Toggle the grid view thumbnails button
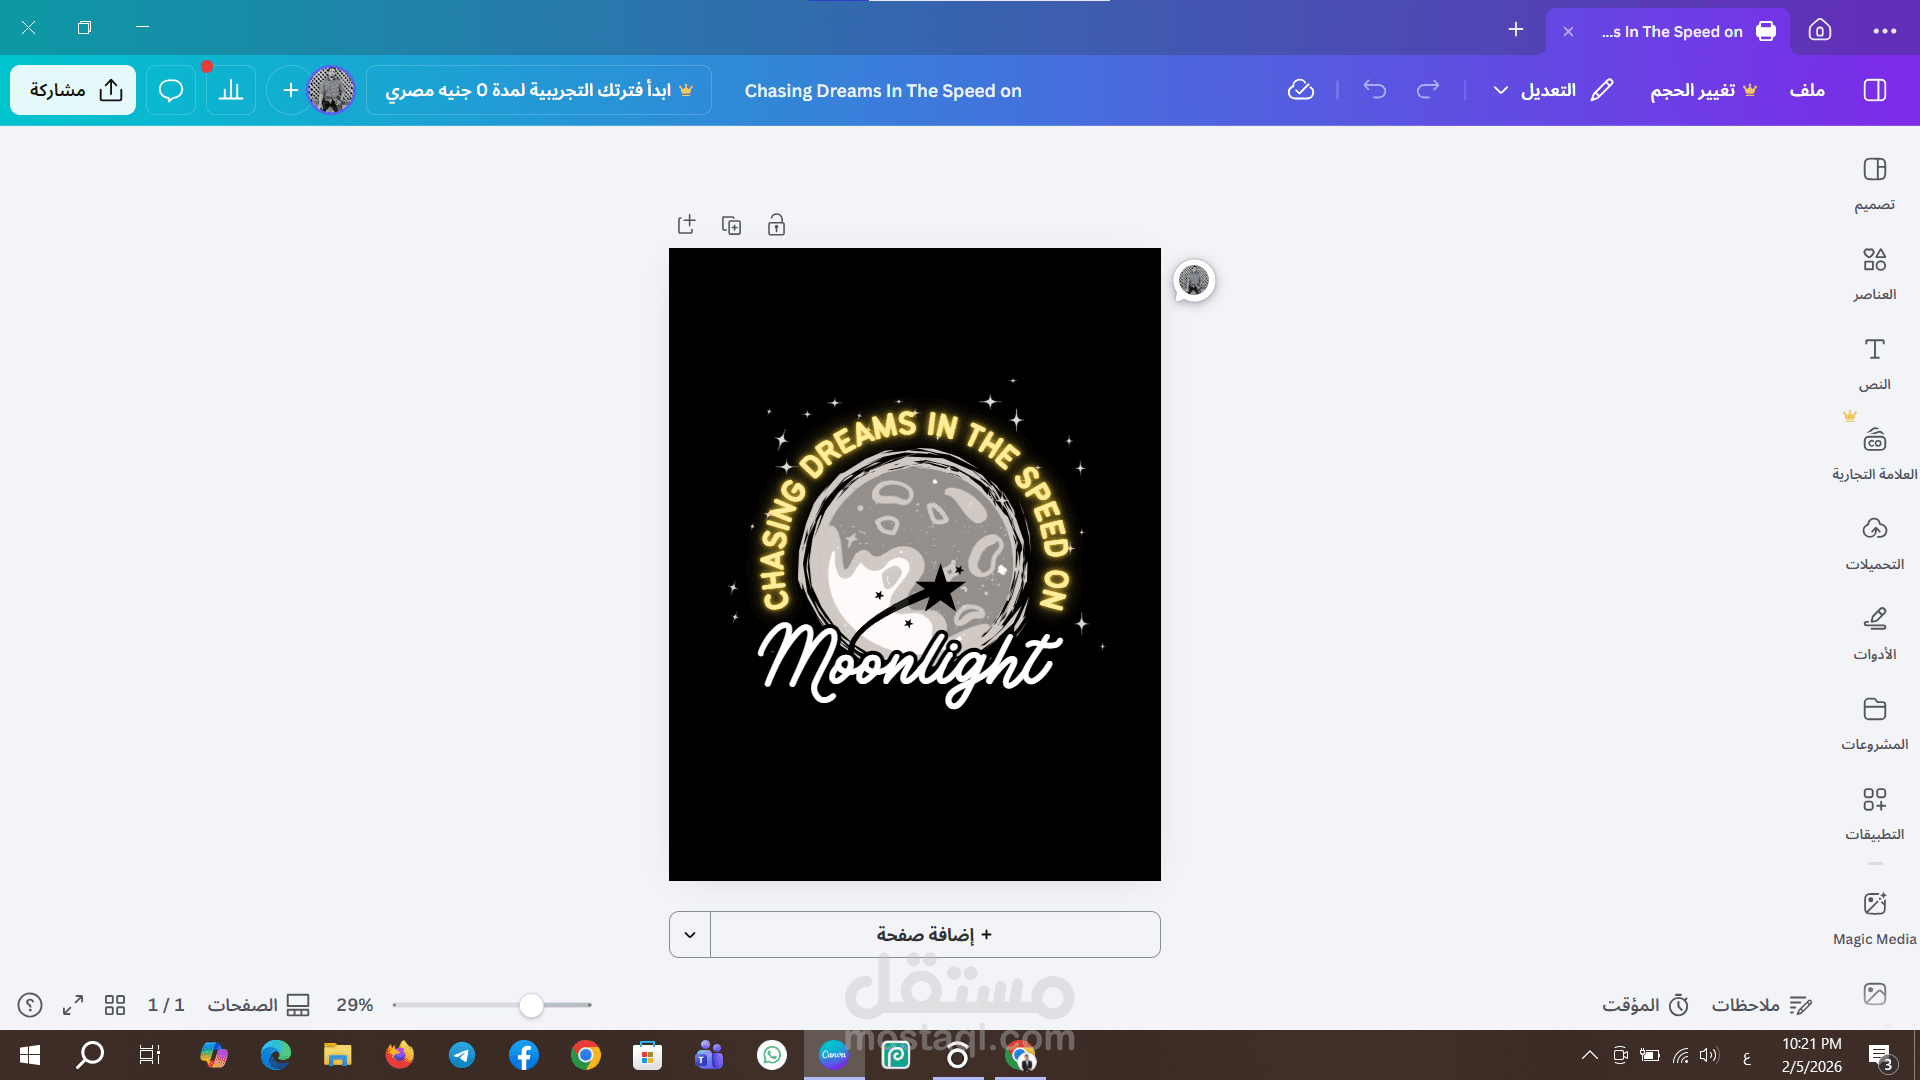The width and height of the screenshot is (1920, 1080). [115, 1005]
